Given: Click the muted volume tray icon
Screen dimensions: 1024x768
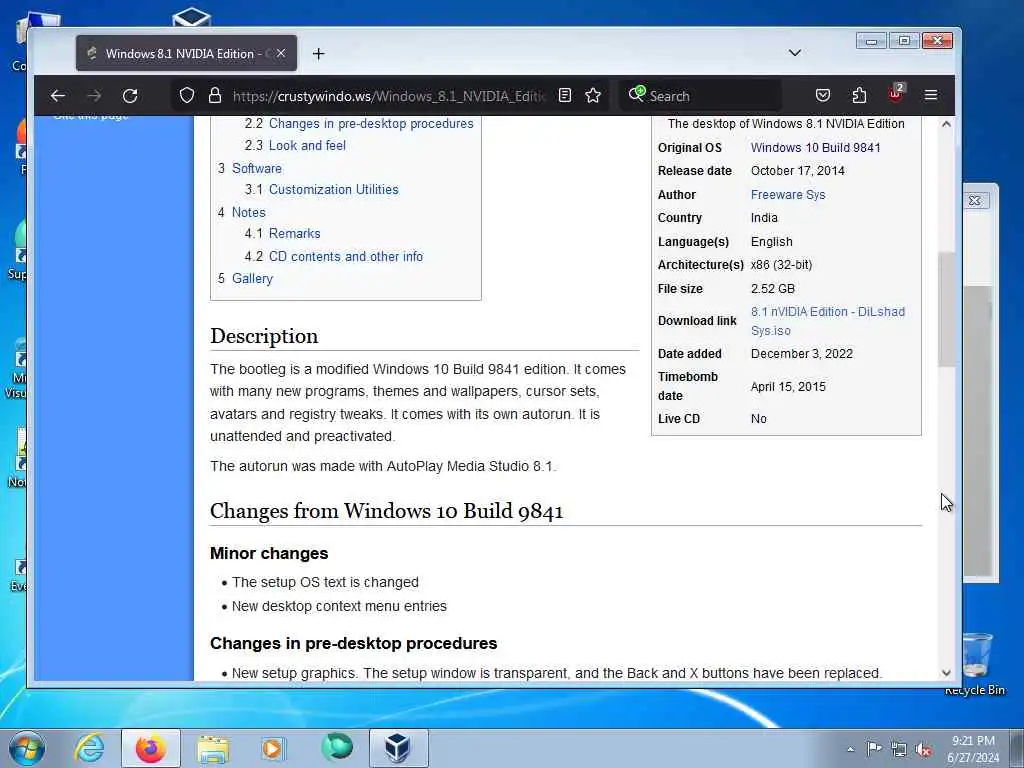Looking at the screenshot, I should coord(923,749).
